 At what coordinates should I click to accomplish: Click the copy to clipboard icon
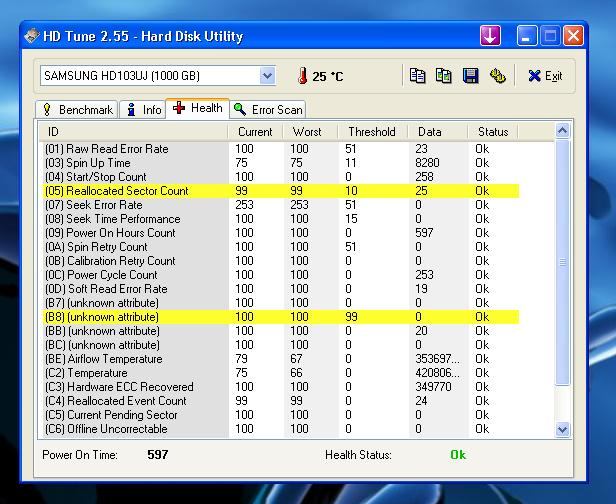[x=417, y=75]
